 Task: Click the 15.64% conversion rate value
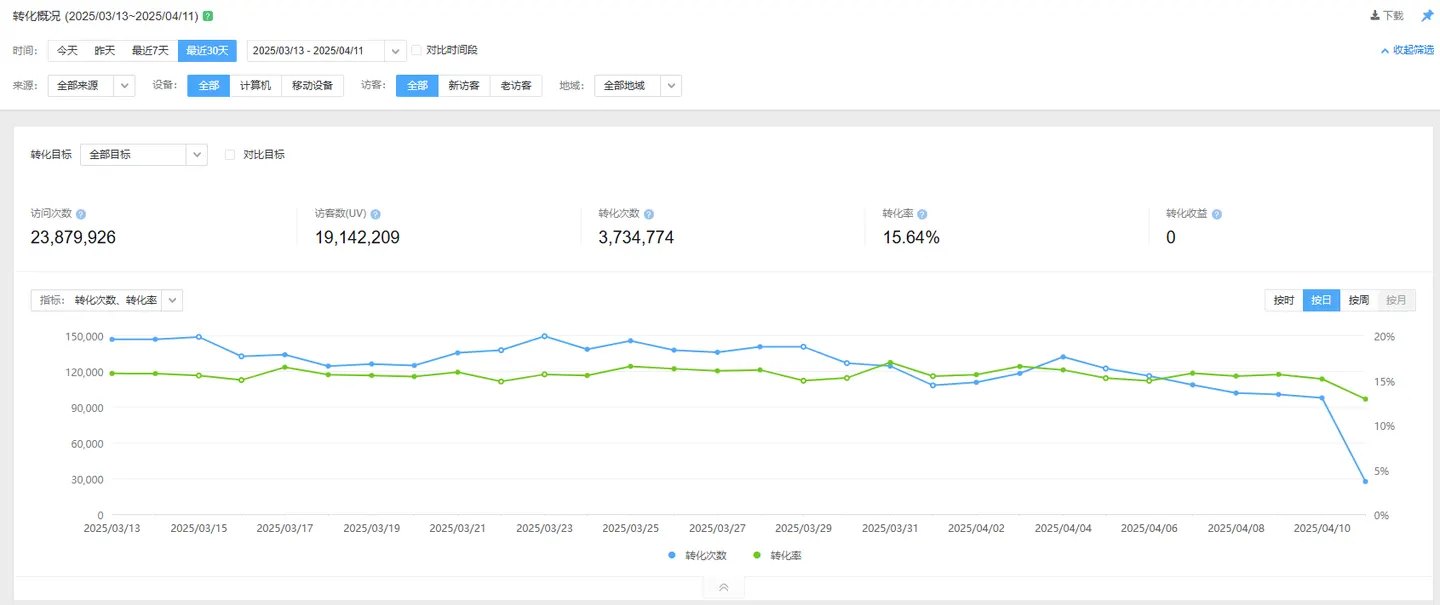pyautogui.click(x=911, y=237)
